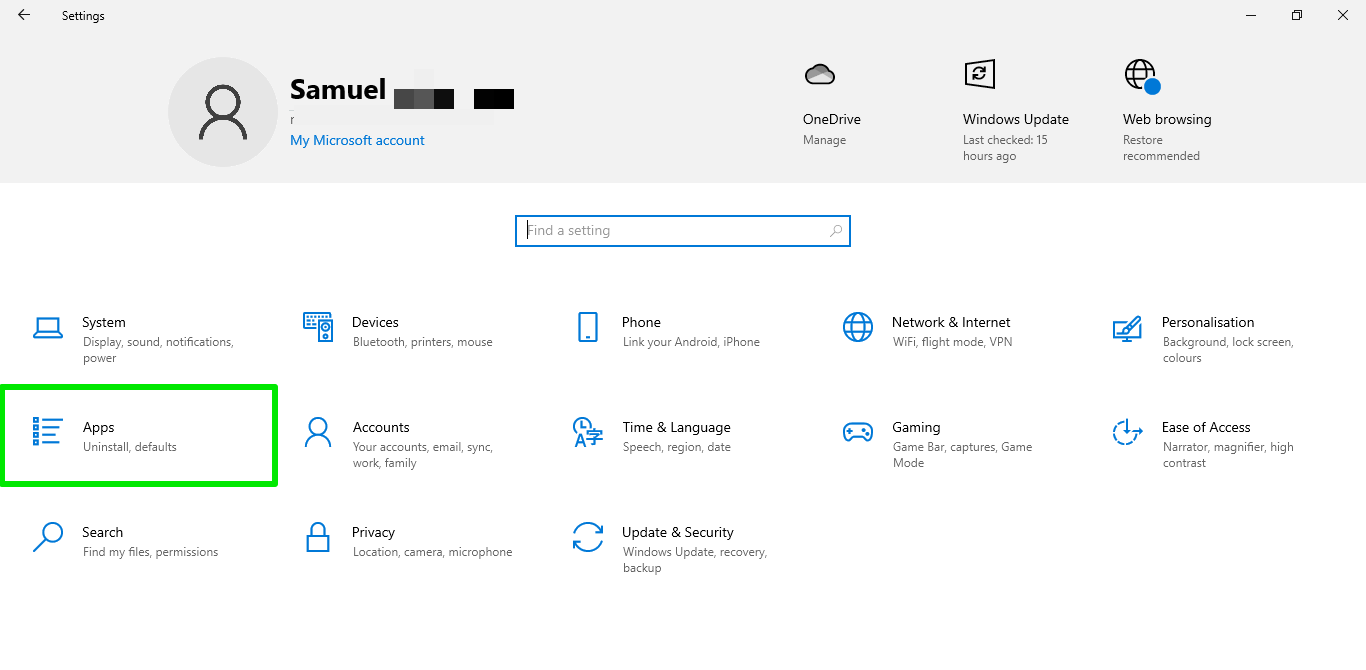Open the My Microsoft account link
This screenshot has width=1366, height=670.
click(x=357, y=141)
